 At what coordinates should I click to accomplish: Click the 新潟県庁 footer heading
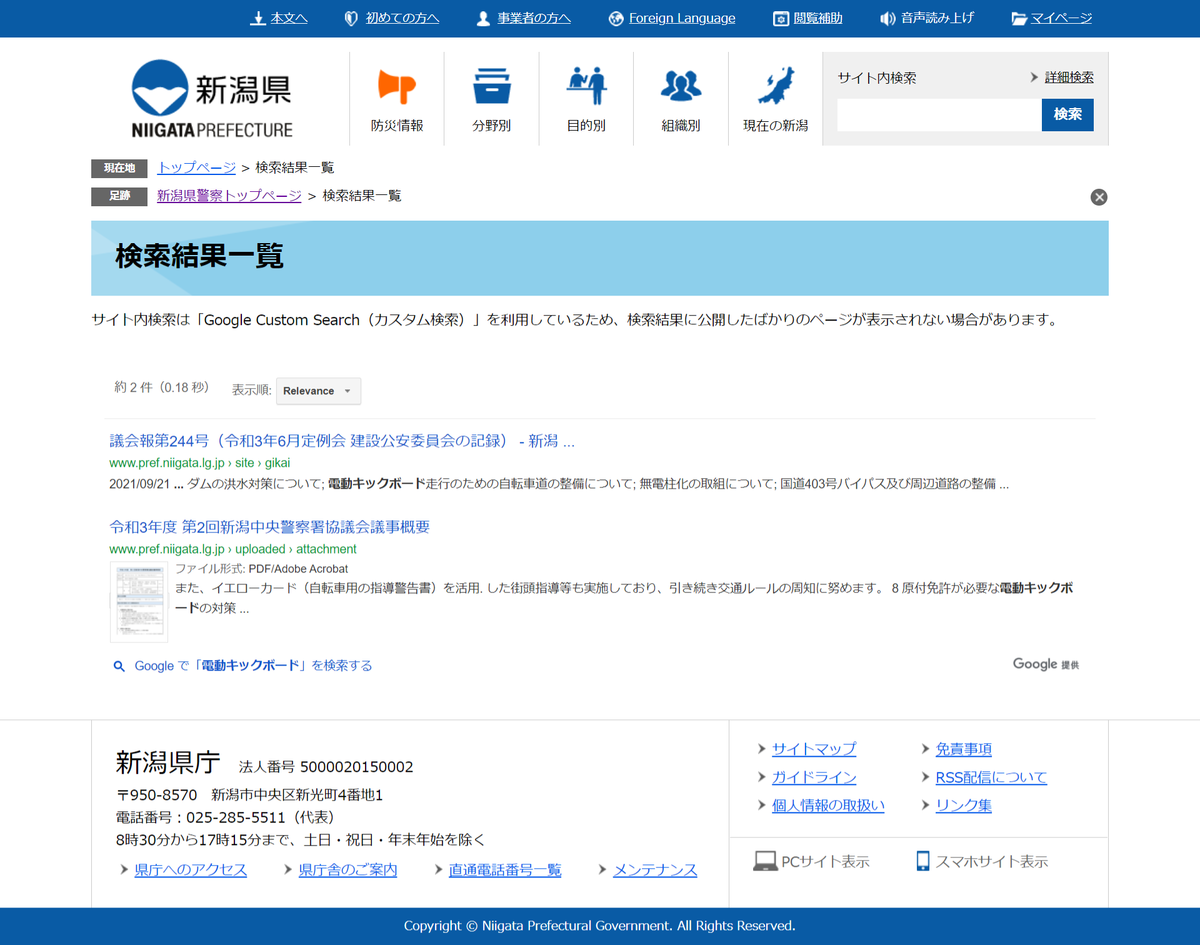tap(168, 762)
